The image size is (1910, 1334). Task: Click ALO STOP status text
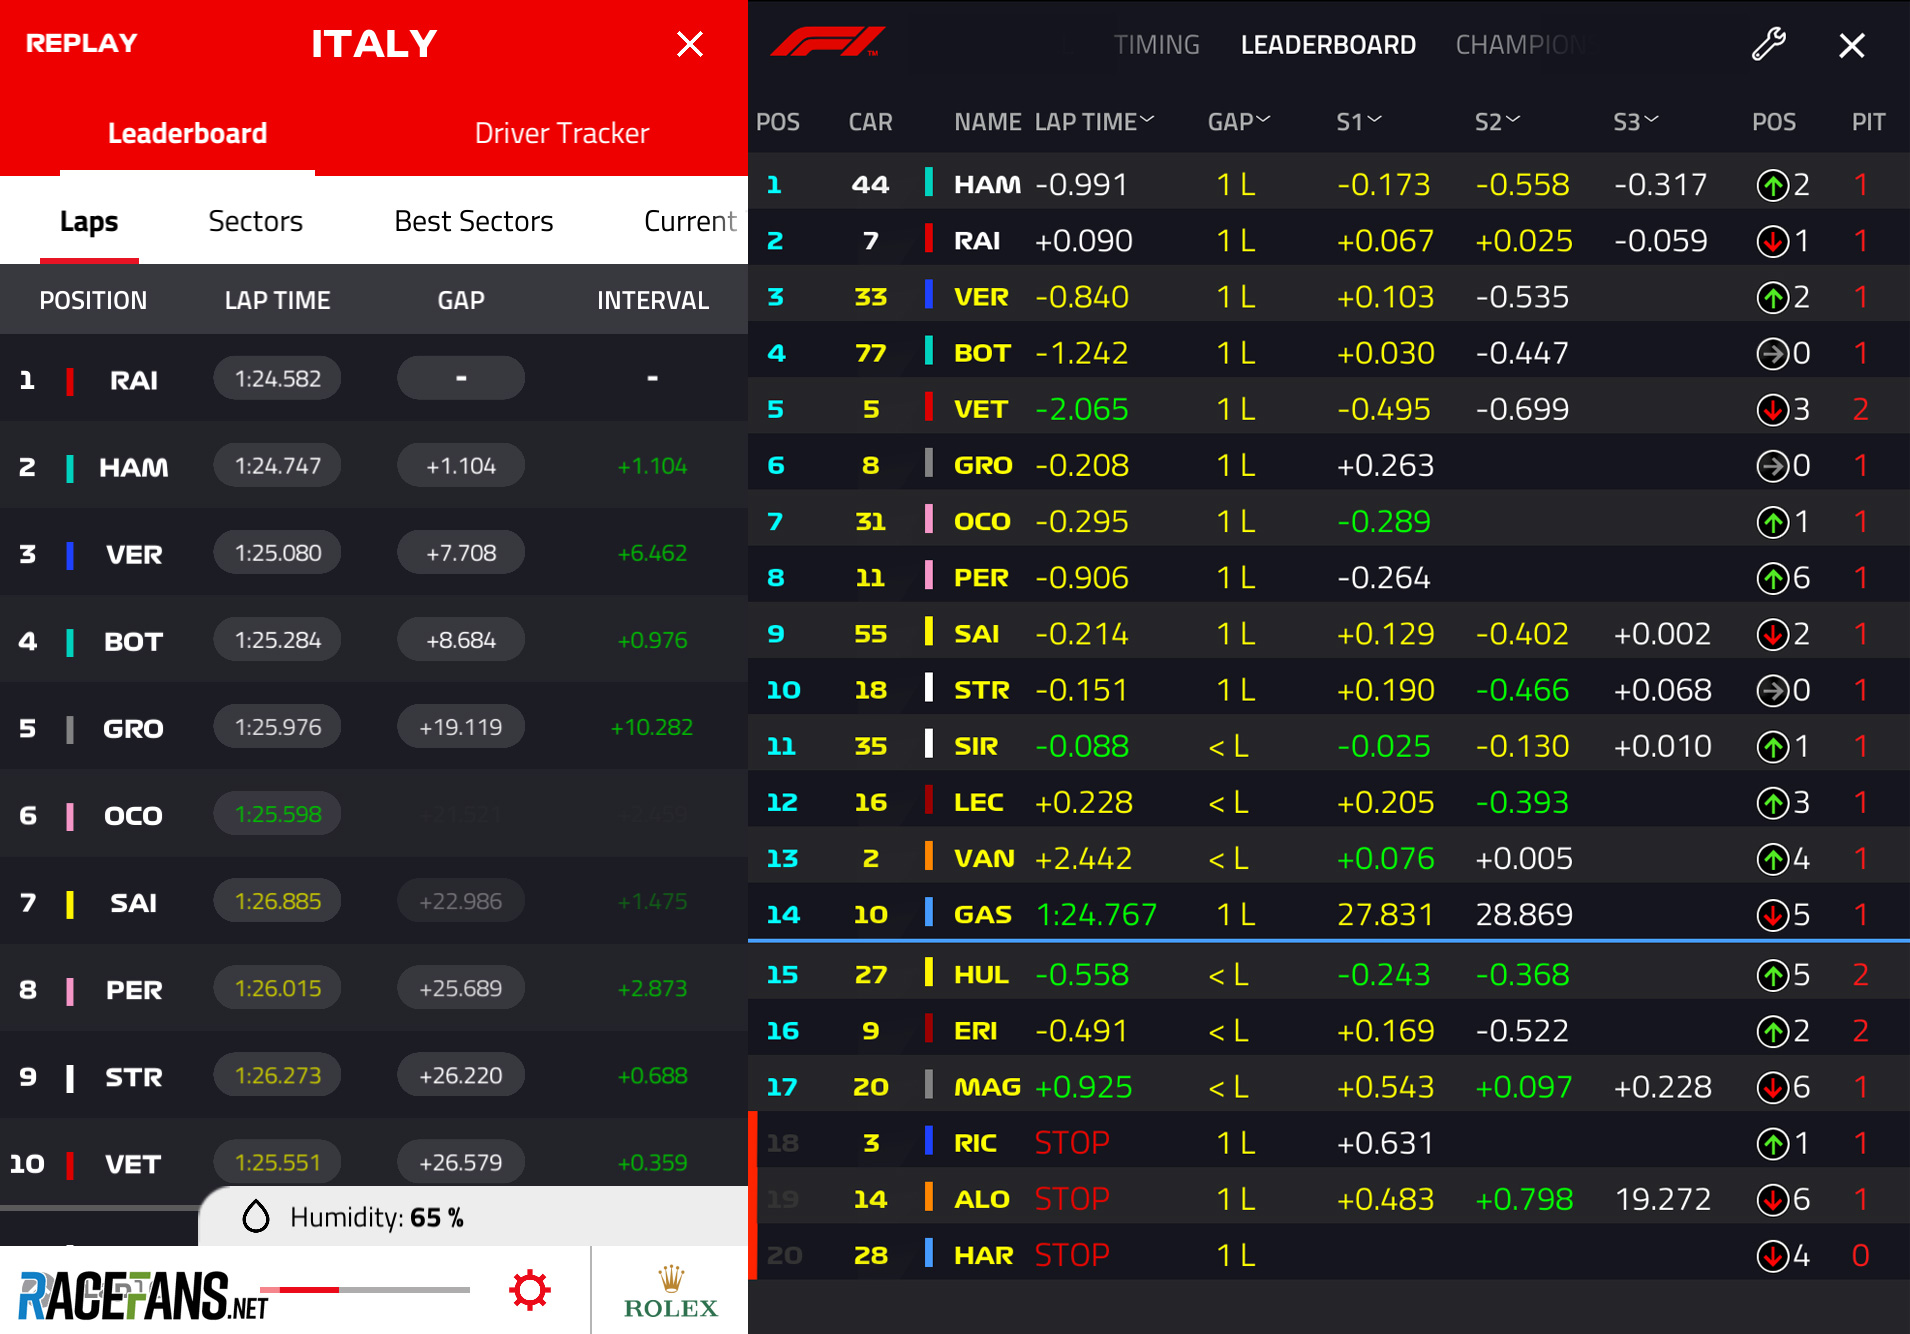click(x=1072, y=1198)
